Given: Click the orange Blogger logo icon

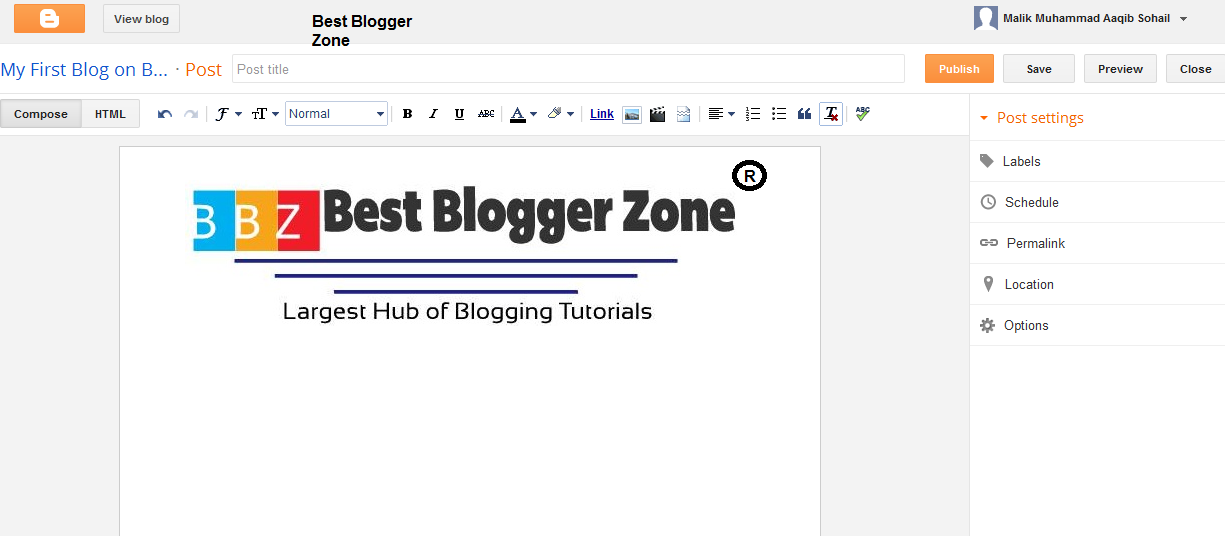Looking at the screenshot, I should [x=49, y=18].
